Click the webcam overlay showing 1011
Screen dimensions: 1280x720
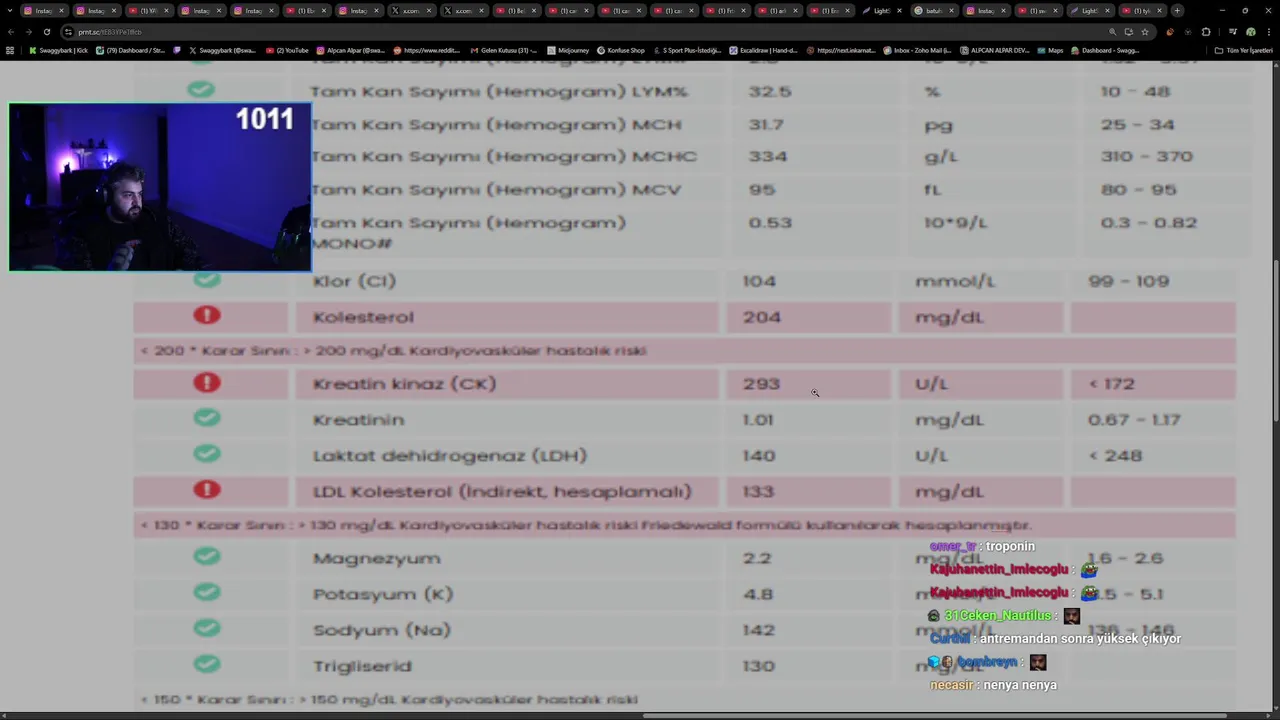coord(160,187)
